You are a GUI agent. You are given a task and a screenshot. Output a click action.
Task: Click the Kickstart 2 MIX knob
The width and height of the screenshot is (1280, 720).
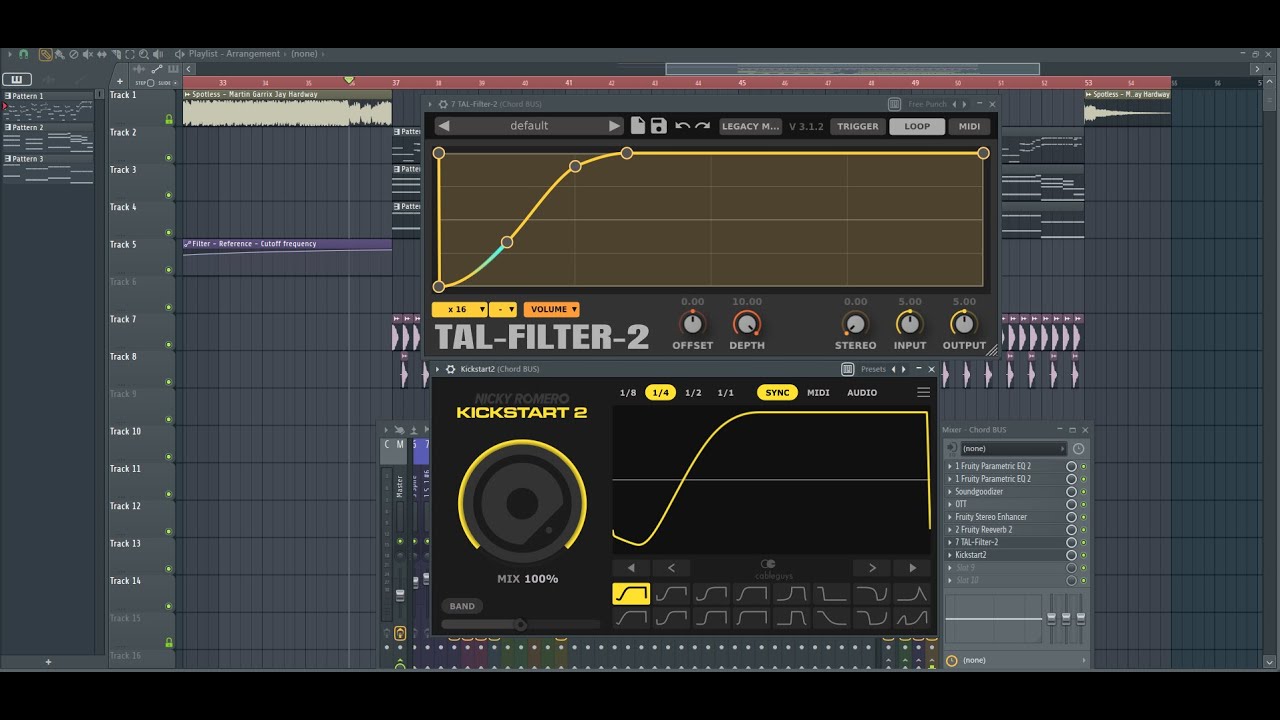coord(521,501)
